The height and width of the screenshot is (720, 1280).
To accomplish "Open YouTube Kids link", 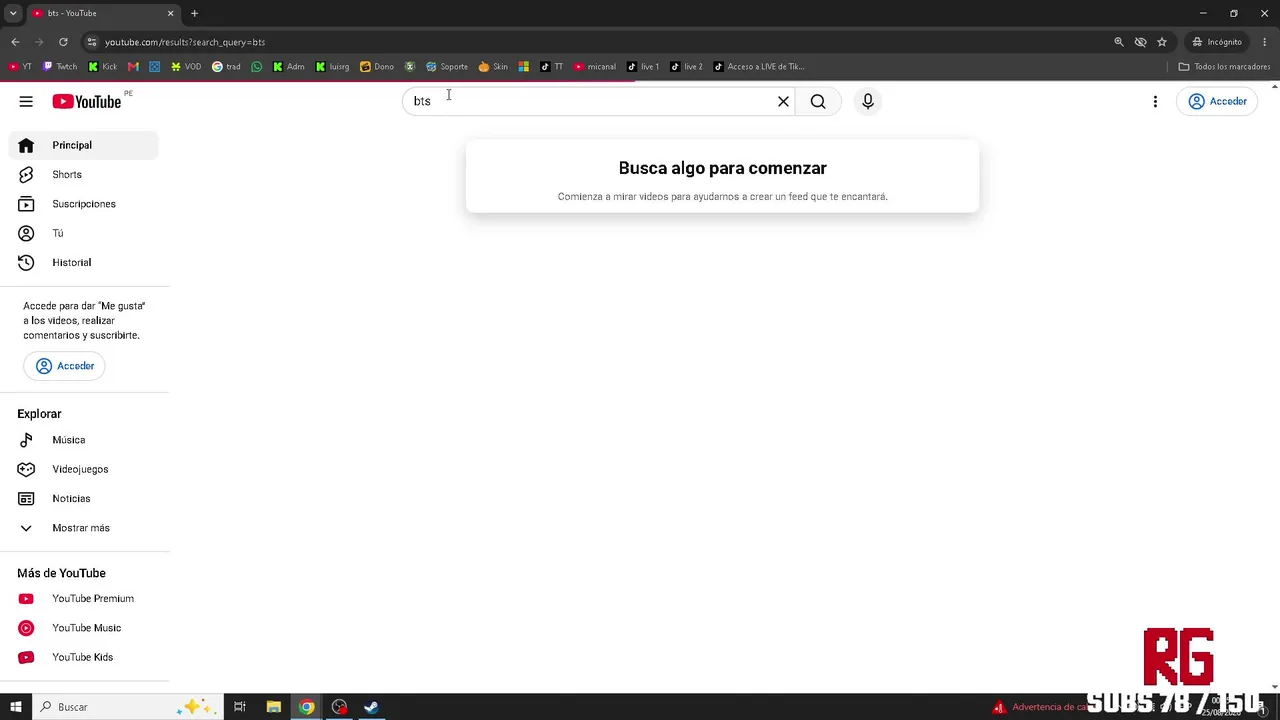I will coord(84,657).
